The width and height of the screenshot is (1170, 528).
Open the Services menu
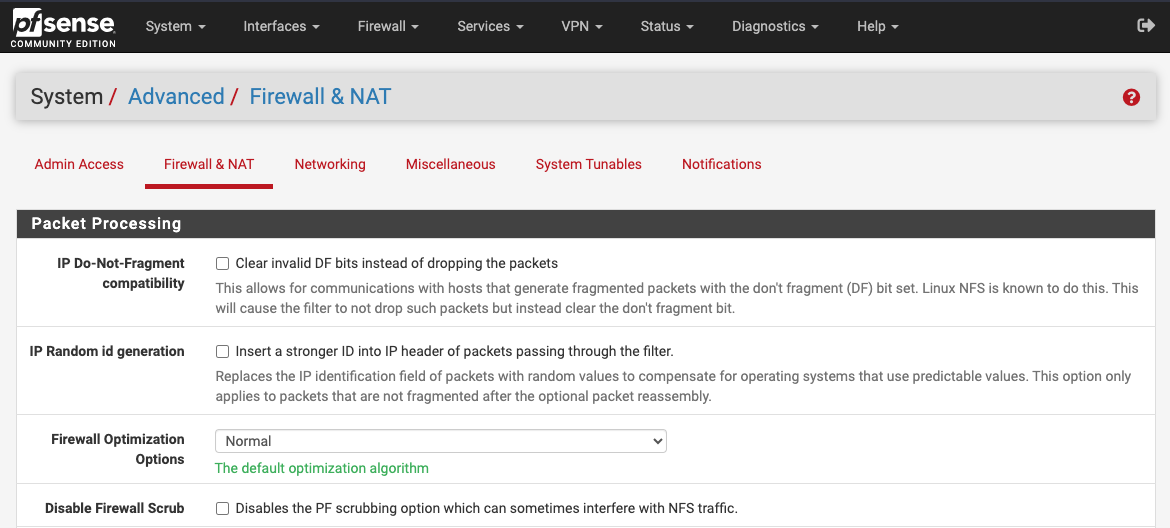(x=490, y=26)
